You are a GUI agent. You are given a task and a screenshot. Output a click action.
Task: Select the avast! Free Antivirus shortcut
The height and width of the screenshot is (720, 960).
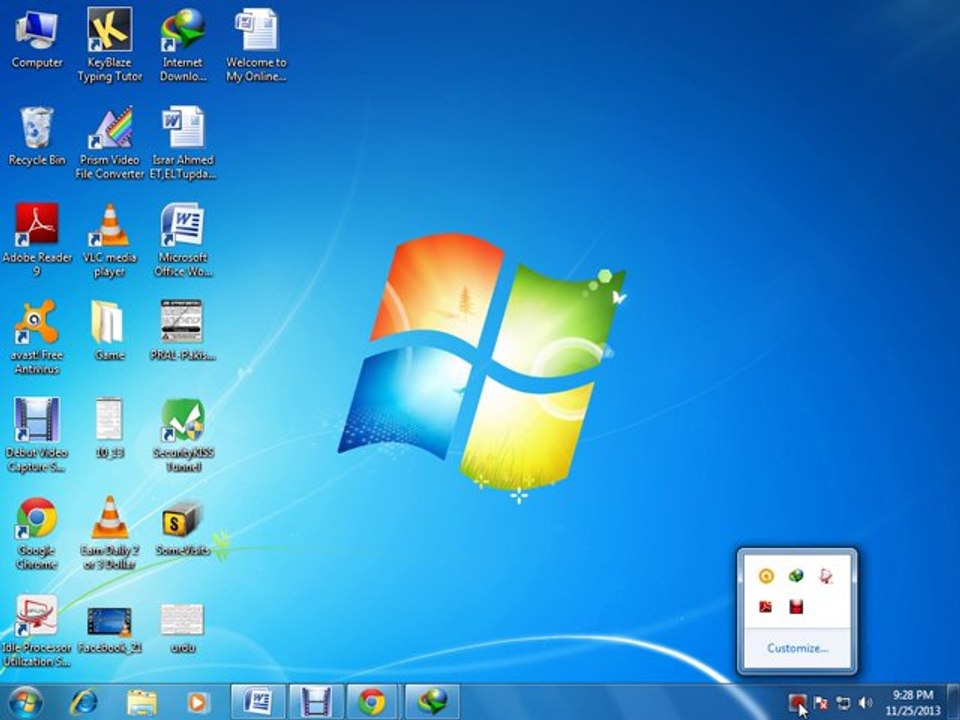click(x=37, y=337)
